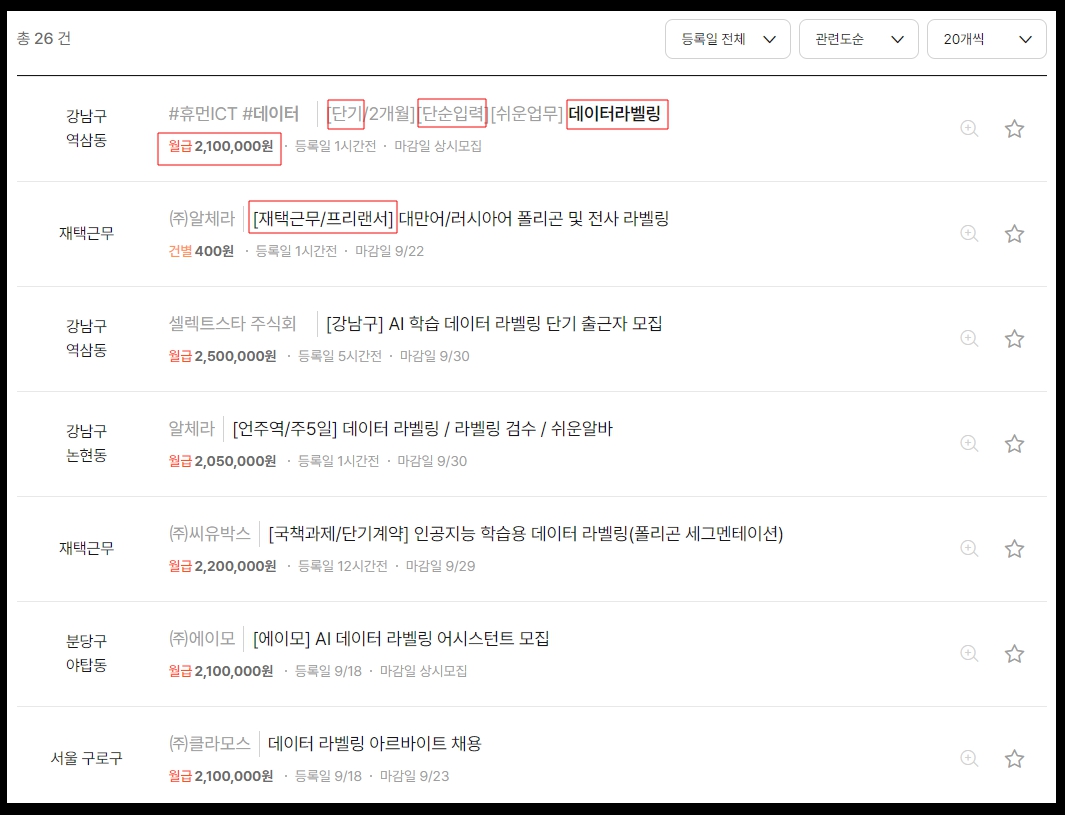
Task: Click the 서울 구로구 location text
Action: [86, 758]
